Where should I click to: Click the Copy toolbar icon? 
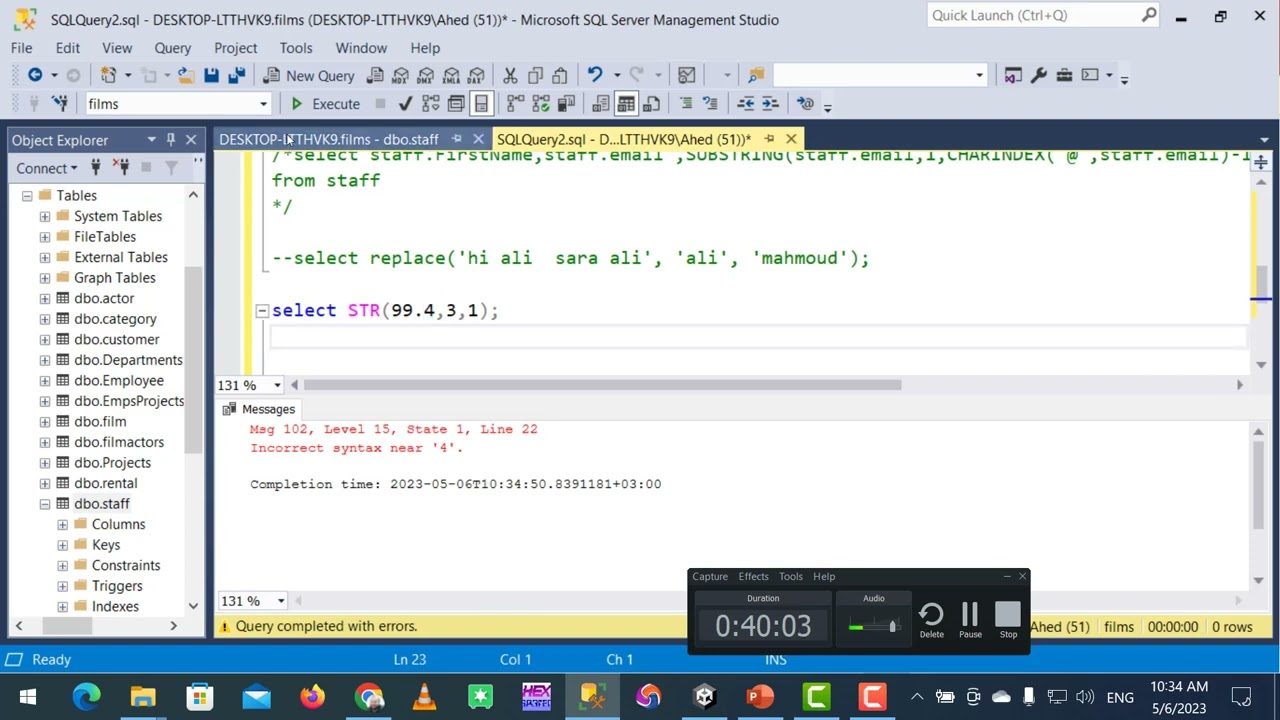click(535, 76)
